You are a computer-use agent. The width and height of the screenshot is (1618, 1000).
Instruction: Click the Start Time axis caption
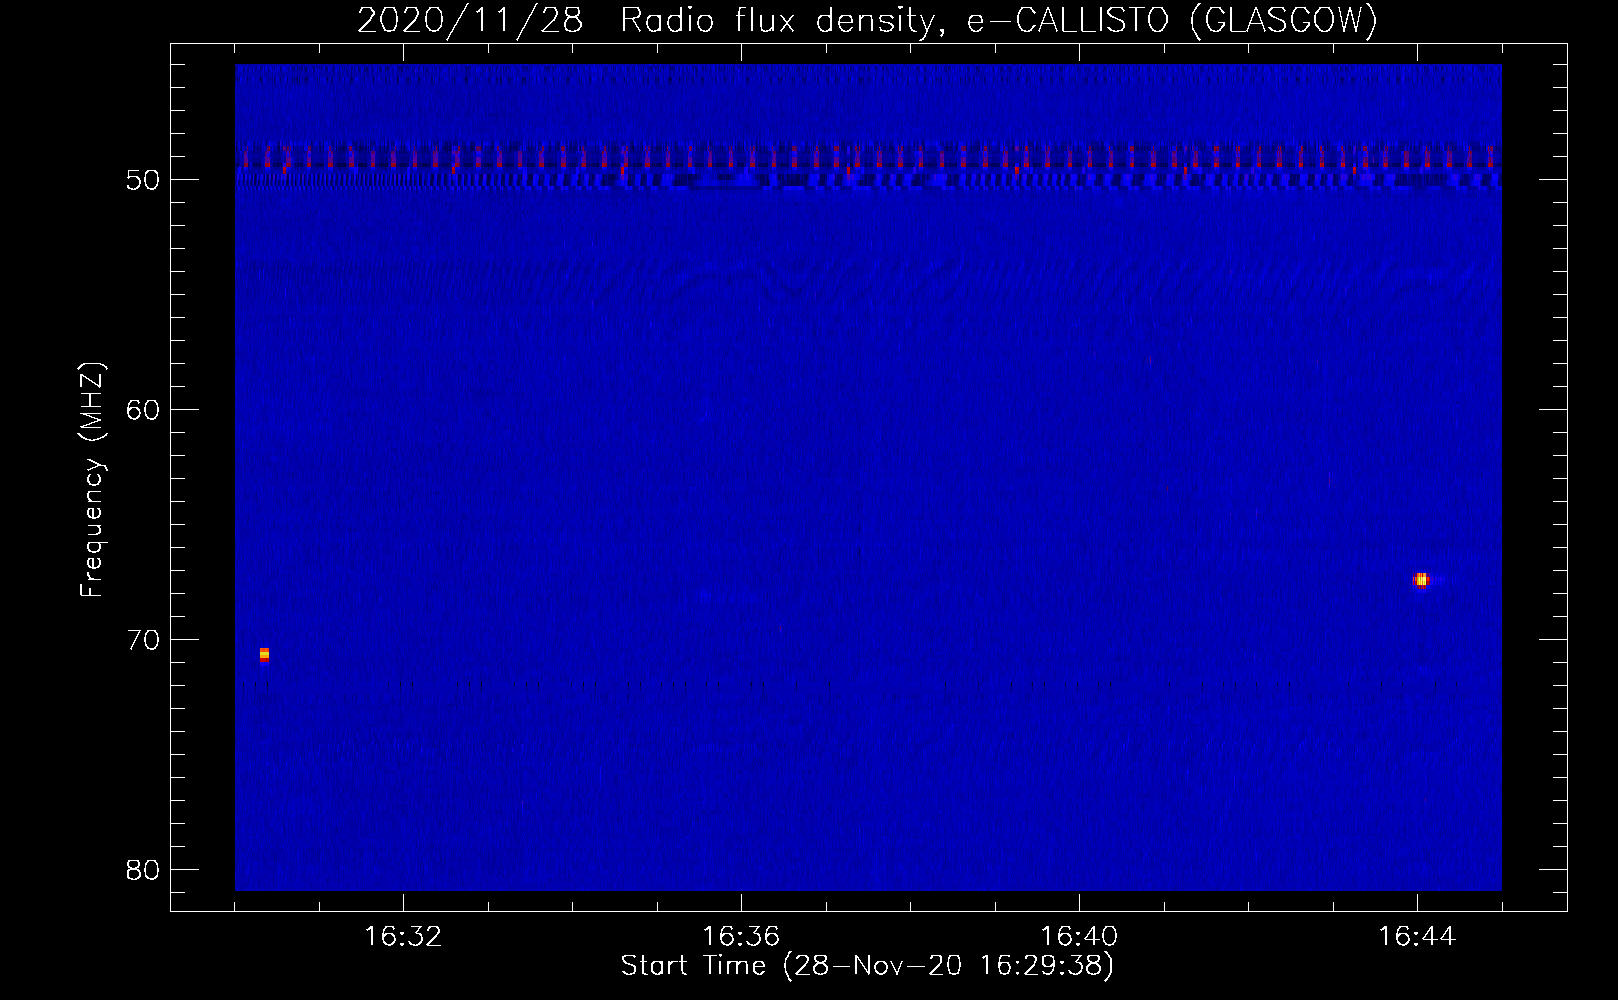(x=867, y=966)
